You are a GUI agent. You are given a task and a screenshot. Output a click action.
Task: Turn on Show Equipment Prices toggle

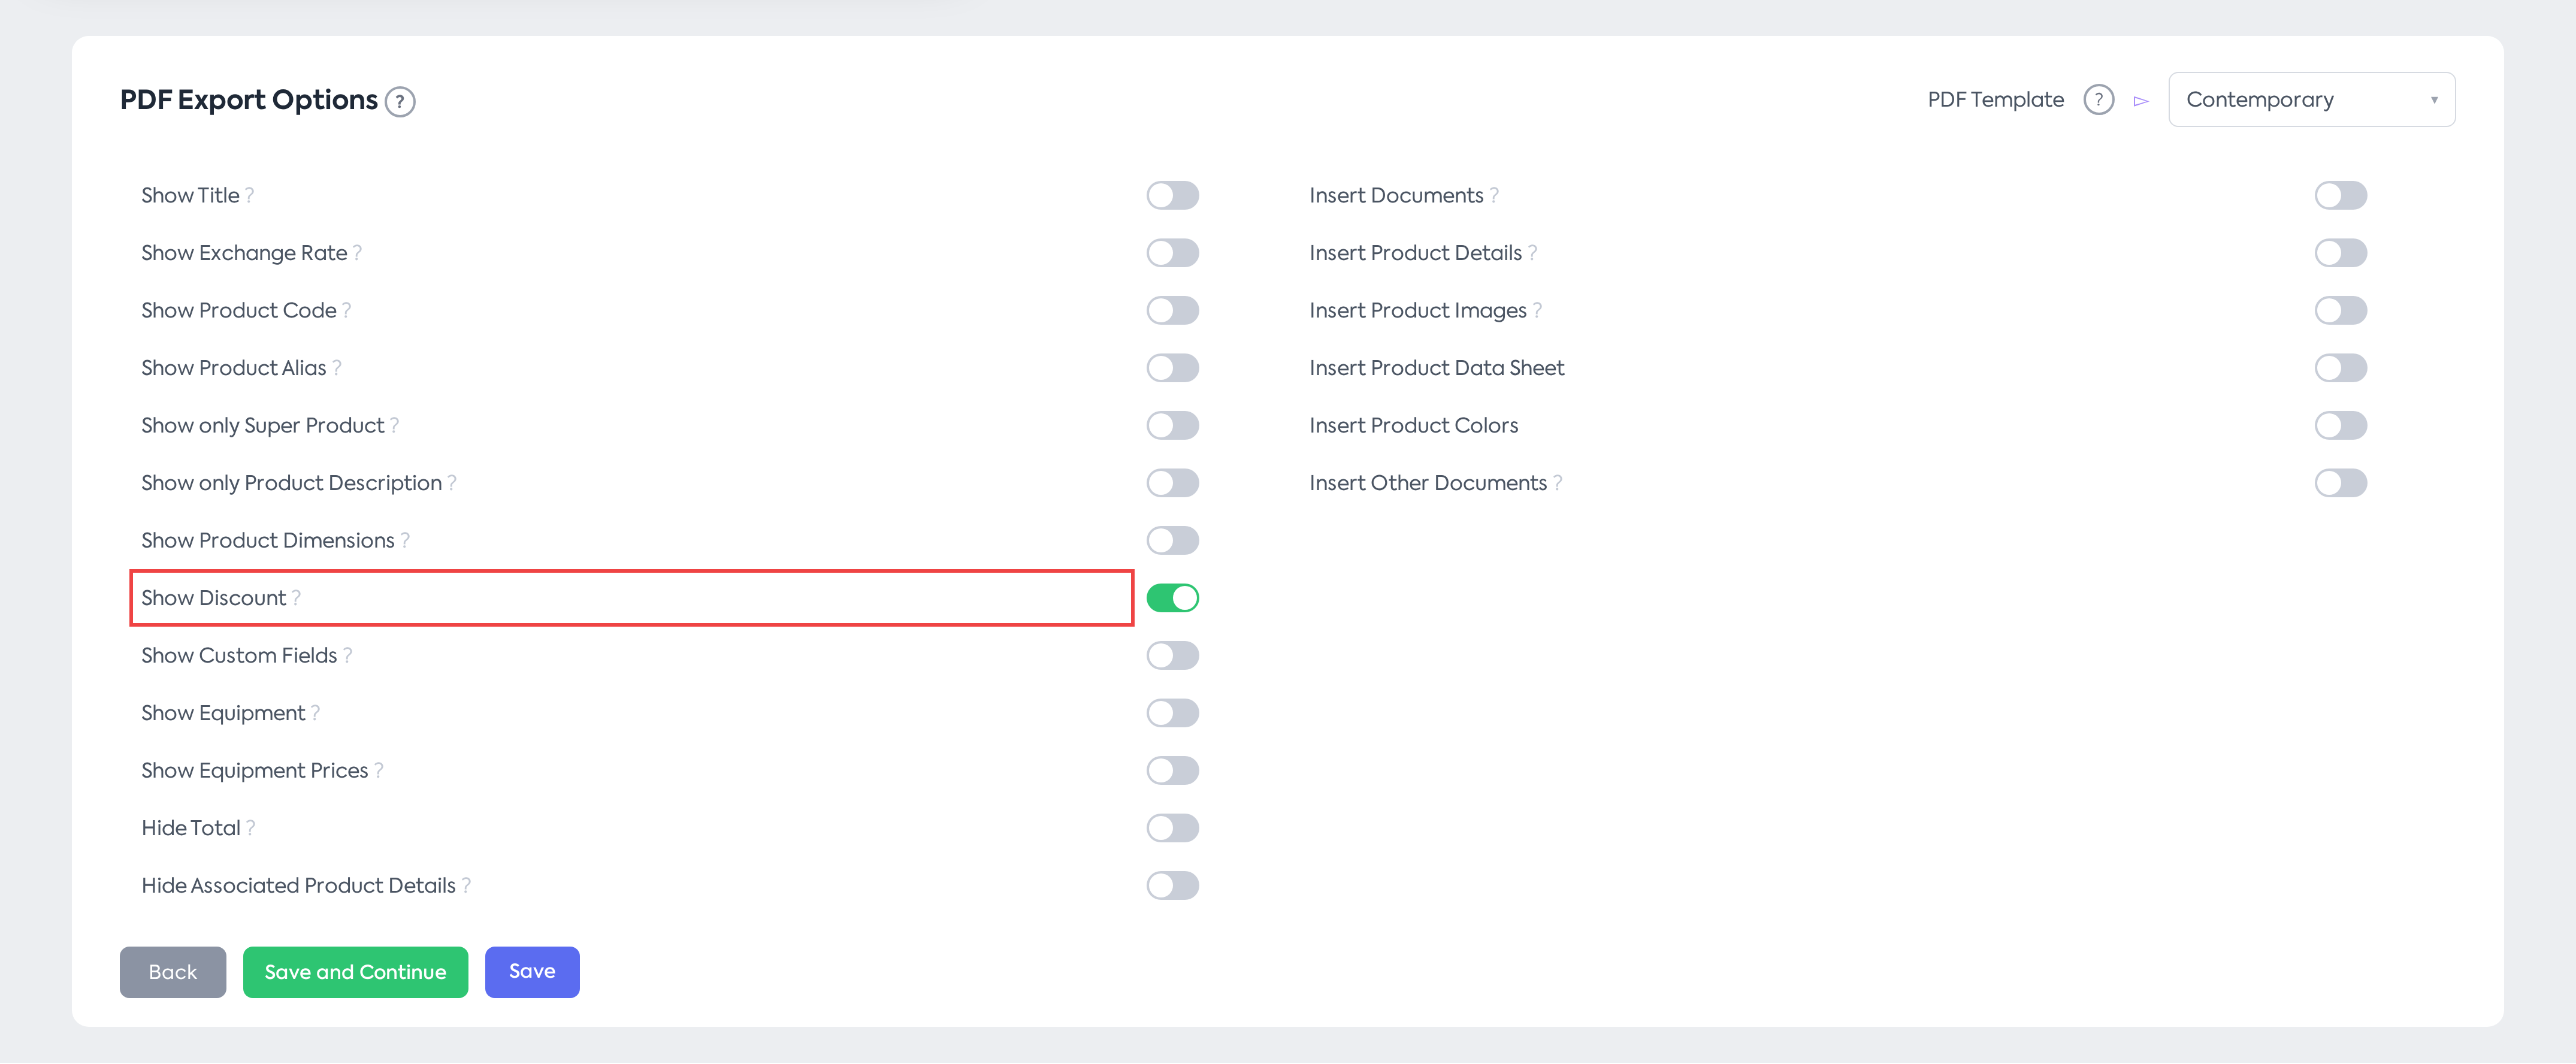pyautogui.click(x=1172, y=771)
